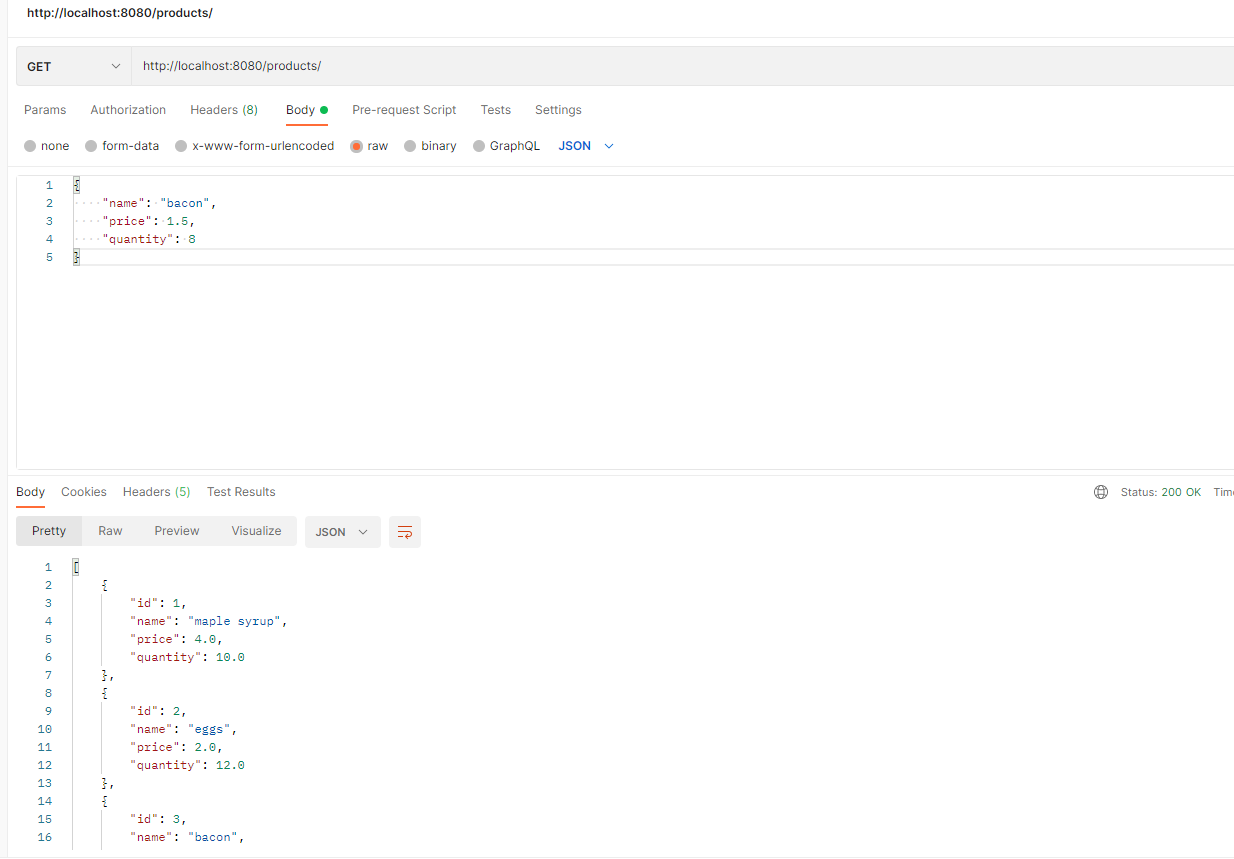The width and height of the screenshot is (1234, 859).
Task: Select the binary body radio button
Action: pos(410,146)
